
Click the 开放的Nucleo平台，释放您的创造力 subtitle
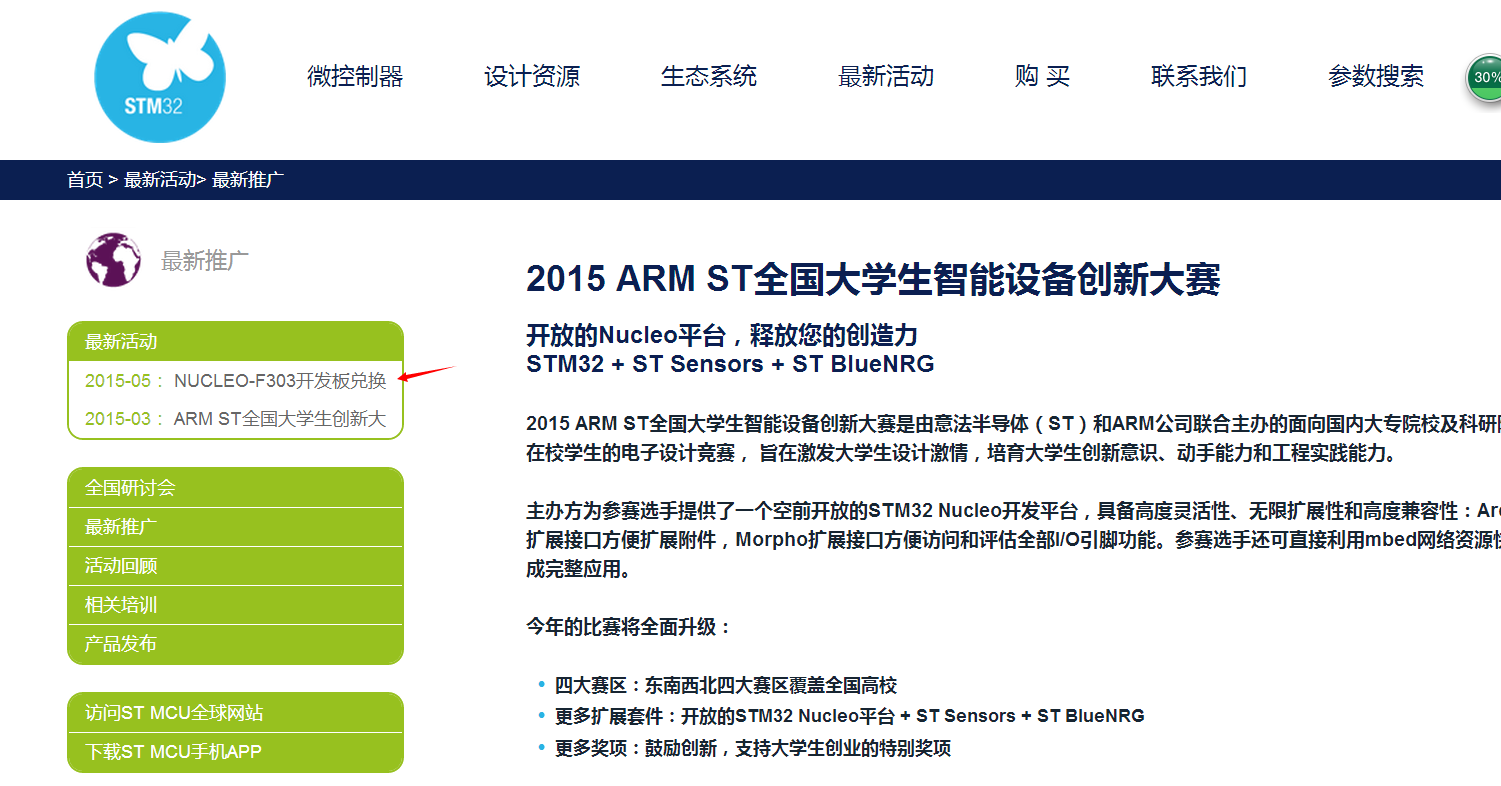[x=722, y=335]
